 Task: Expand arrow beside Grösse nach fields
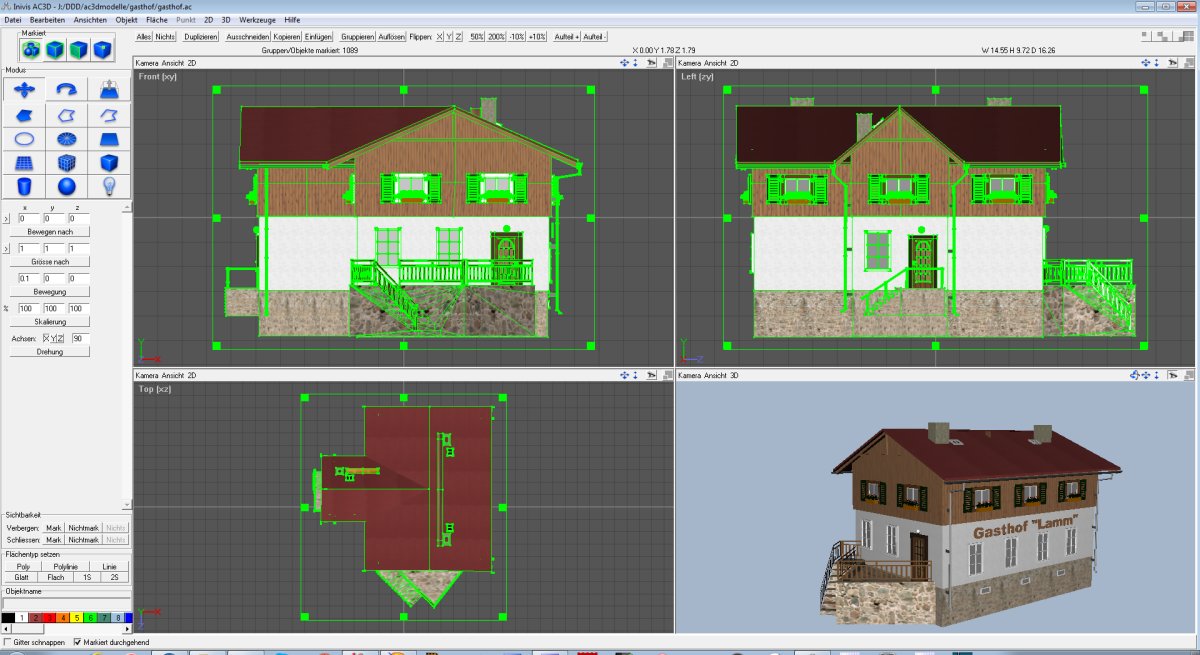click(x=8, y=248)
